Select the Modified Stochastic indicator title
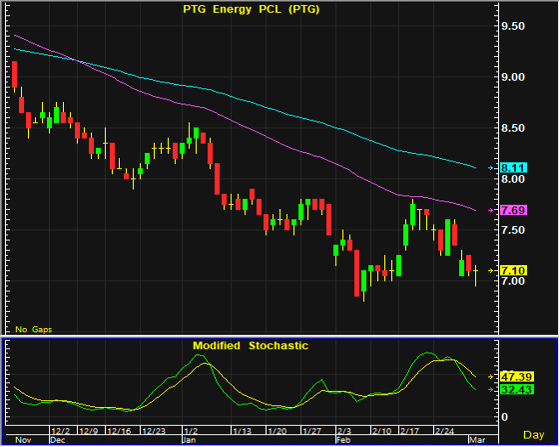 tap(250, 346)
